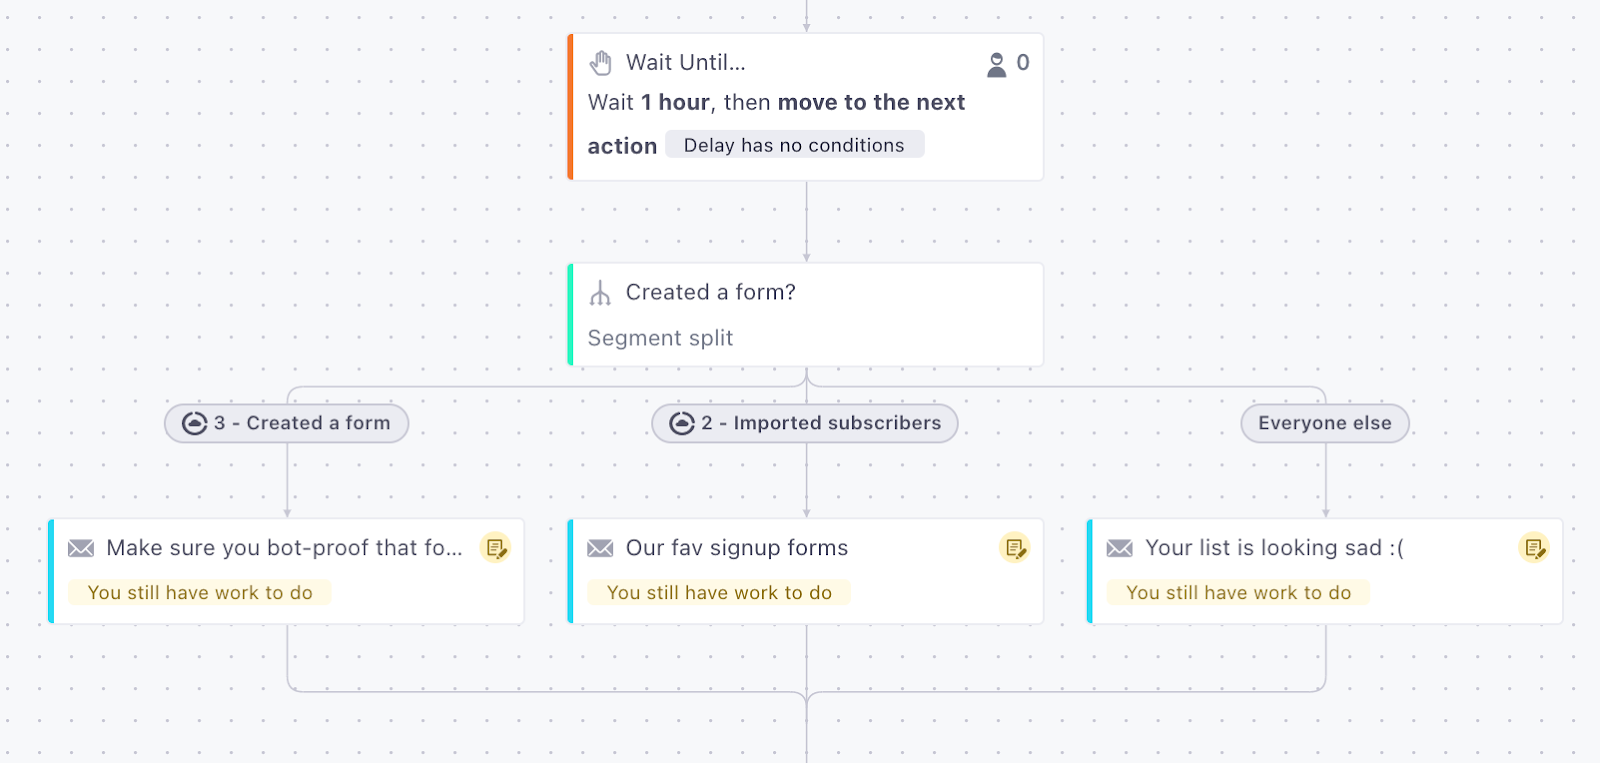1600x763 pixels.
Task: Select the 2 - Imported subscribers branch
Action: coord(820,423)
